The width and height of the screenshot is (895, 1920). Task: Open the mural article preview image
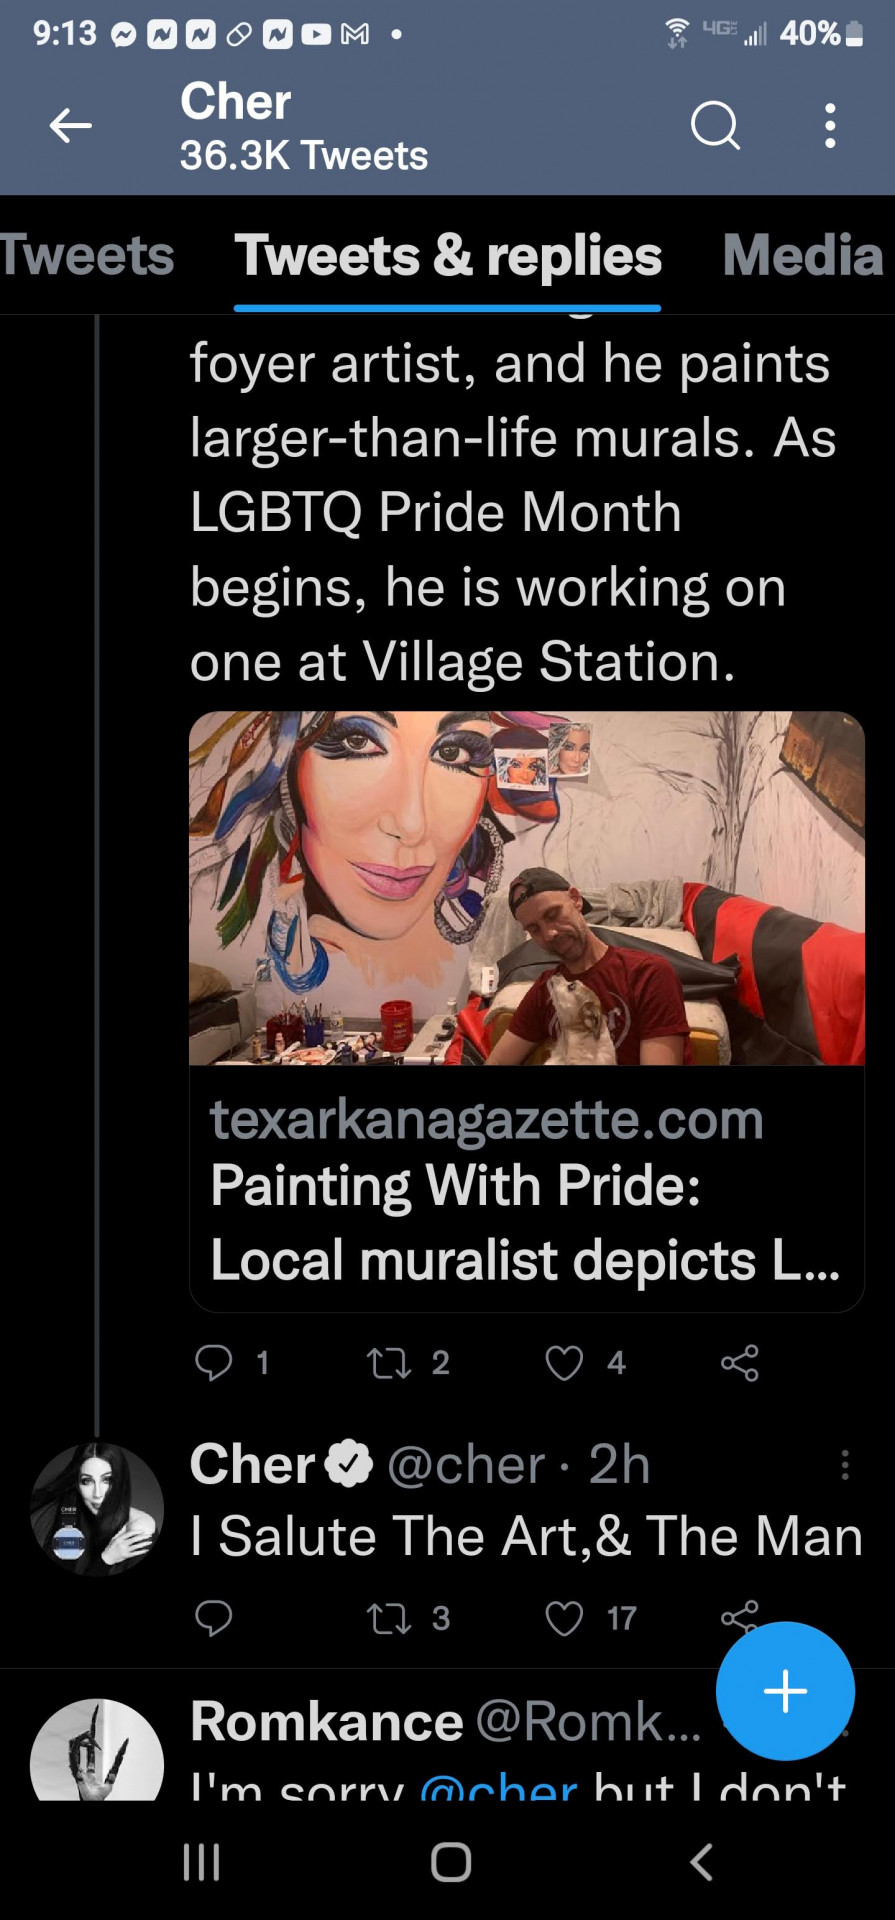(x=527, y=888)
